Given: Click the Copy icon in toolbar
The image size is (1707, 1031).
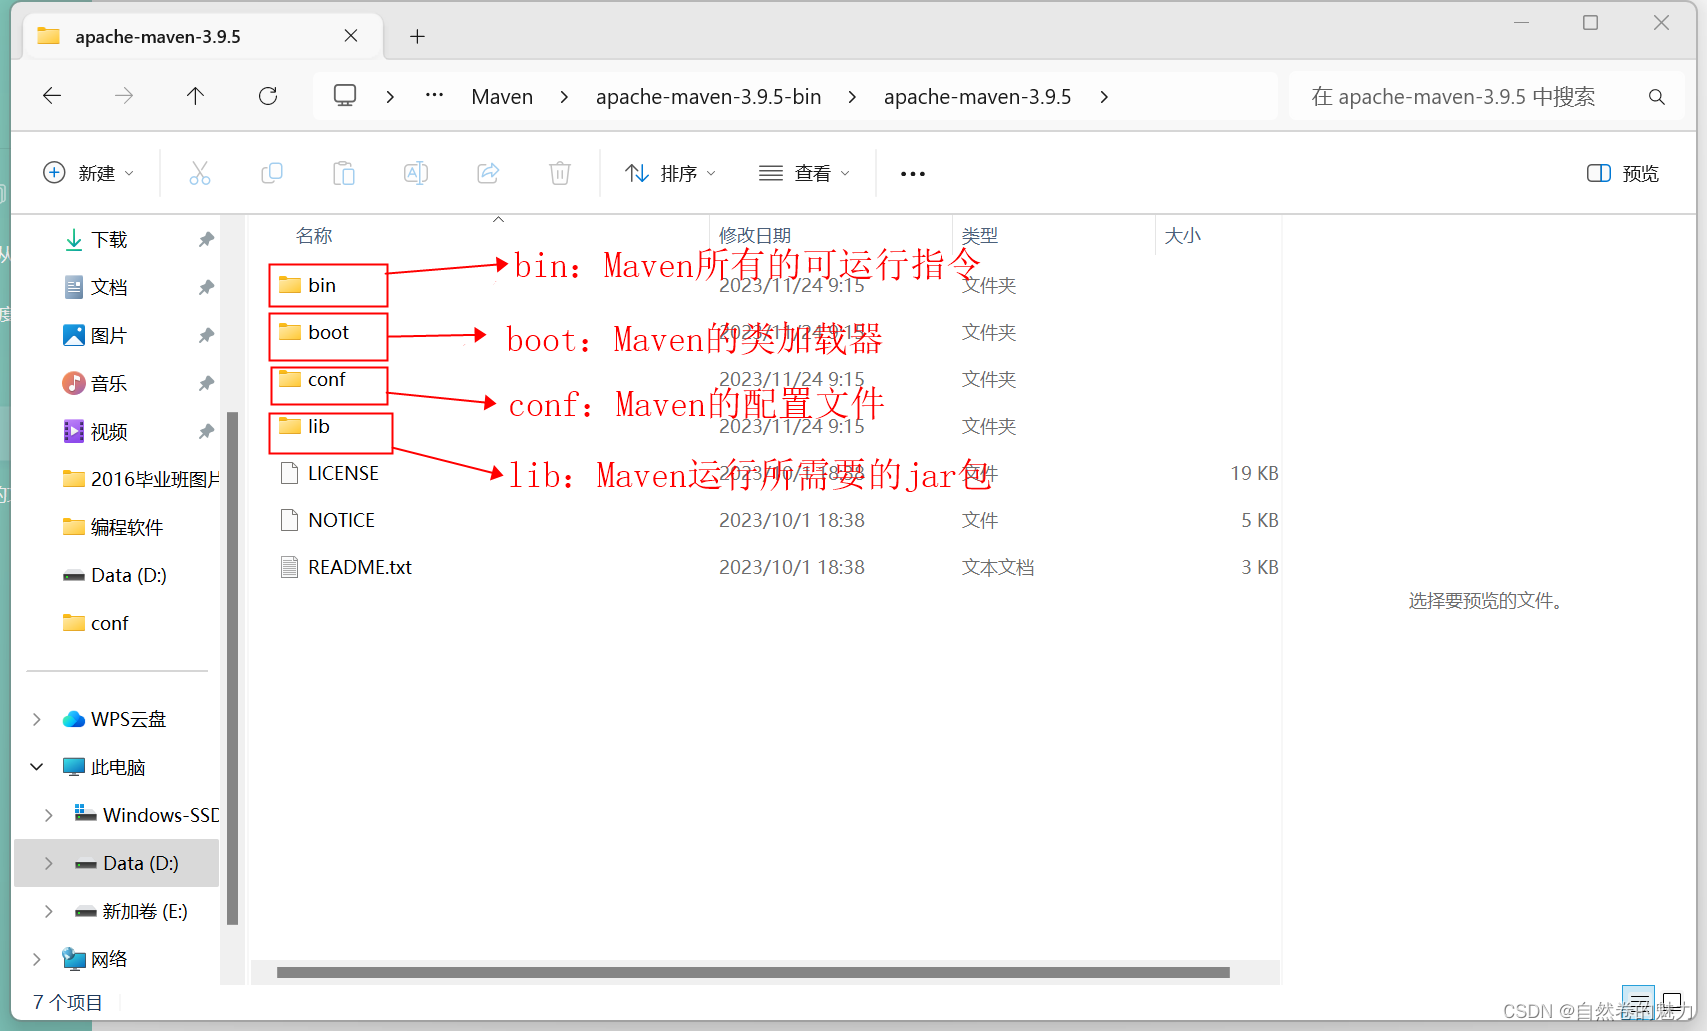Looking at the screenshot, I should [272, 174].
